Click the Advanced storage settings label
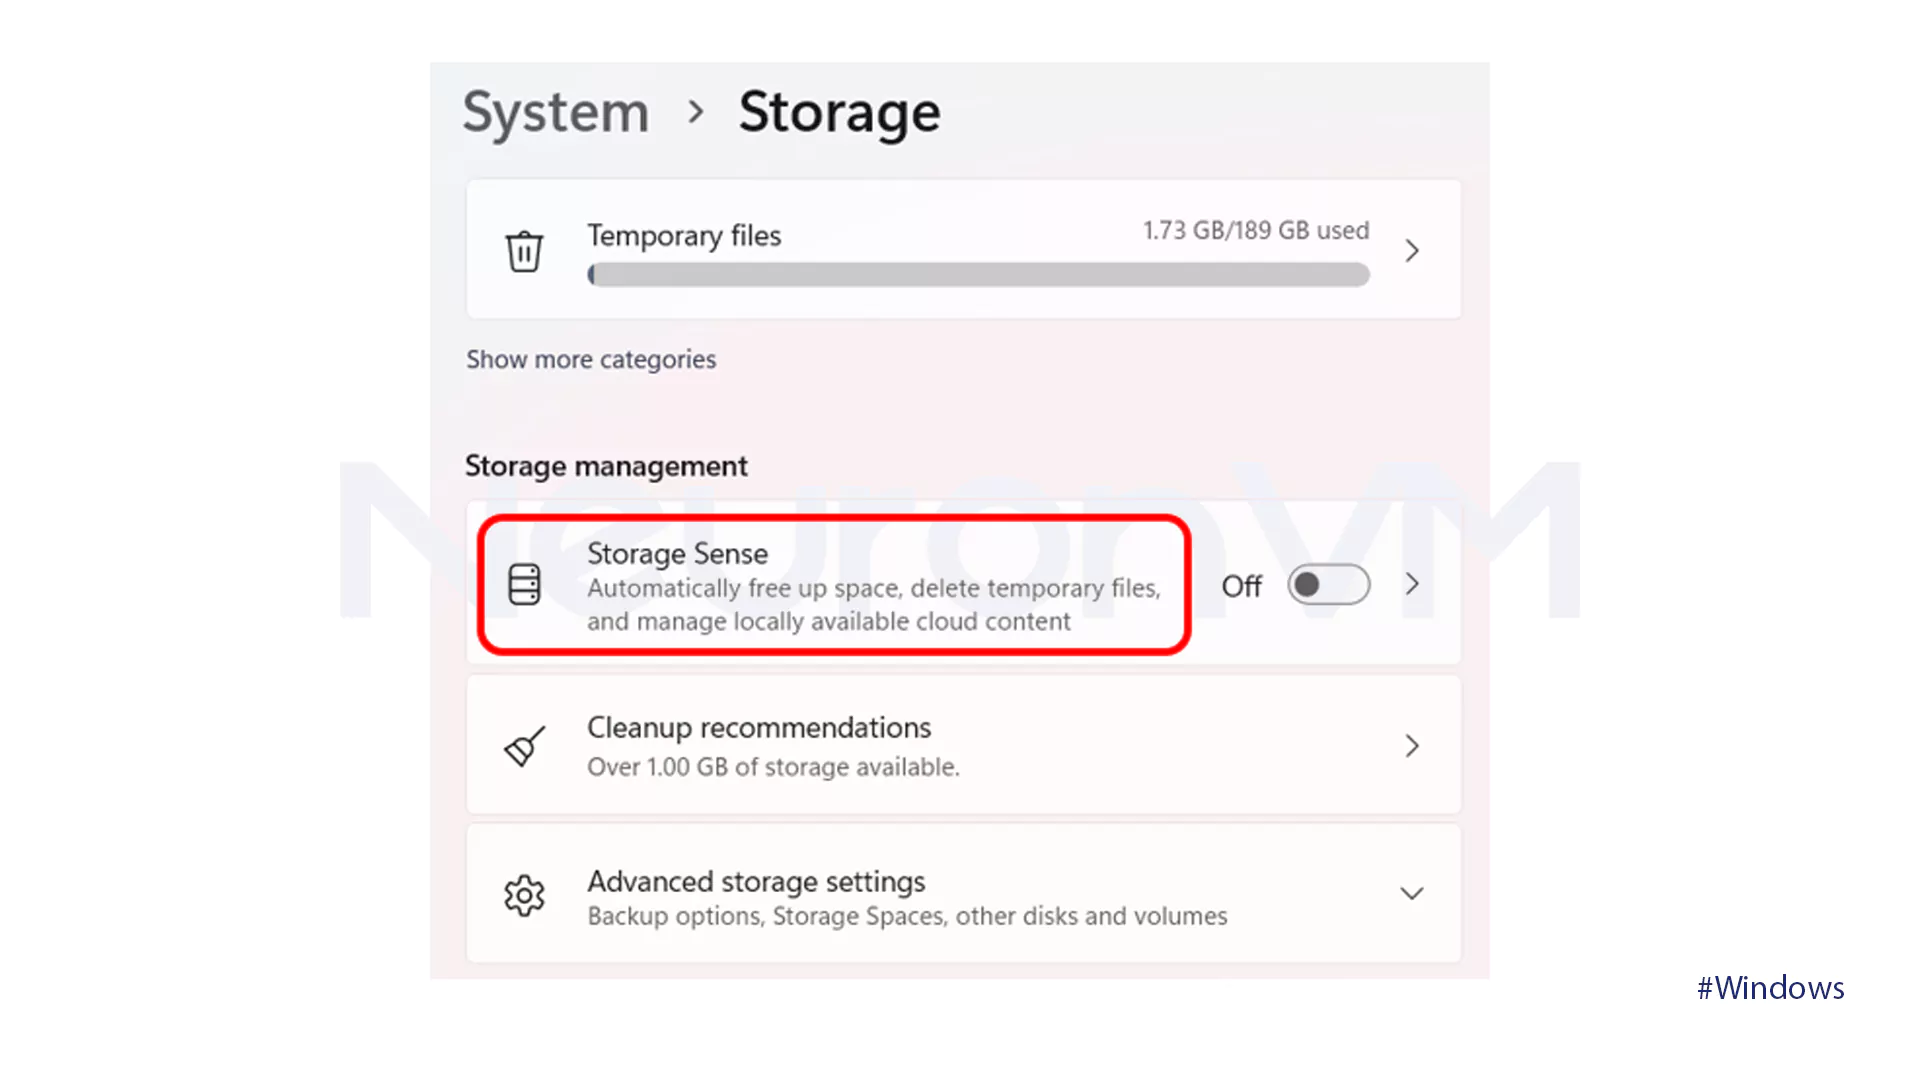Screen dimensions: 1920x1080 (x=756, y=882)
